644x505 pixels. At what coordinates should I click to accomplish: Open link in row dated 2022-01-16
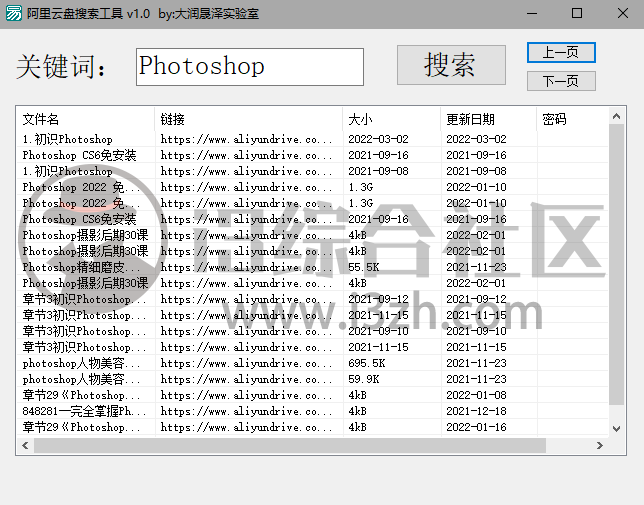[246, 427]
